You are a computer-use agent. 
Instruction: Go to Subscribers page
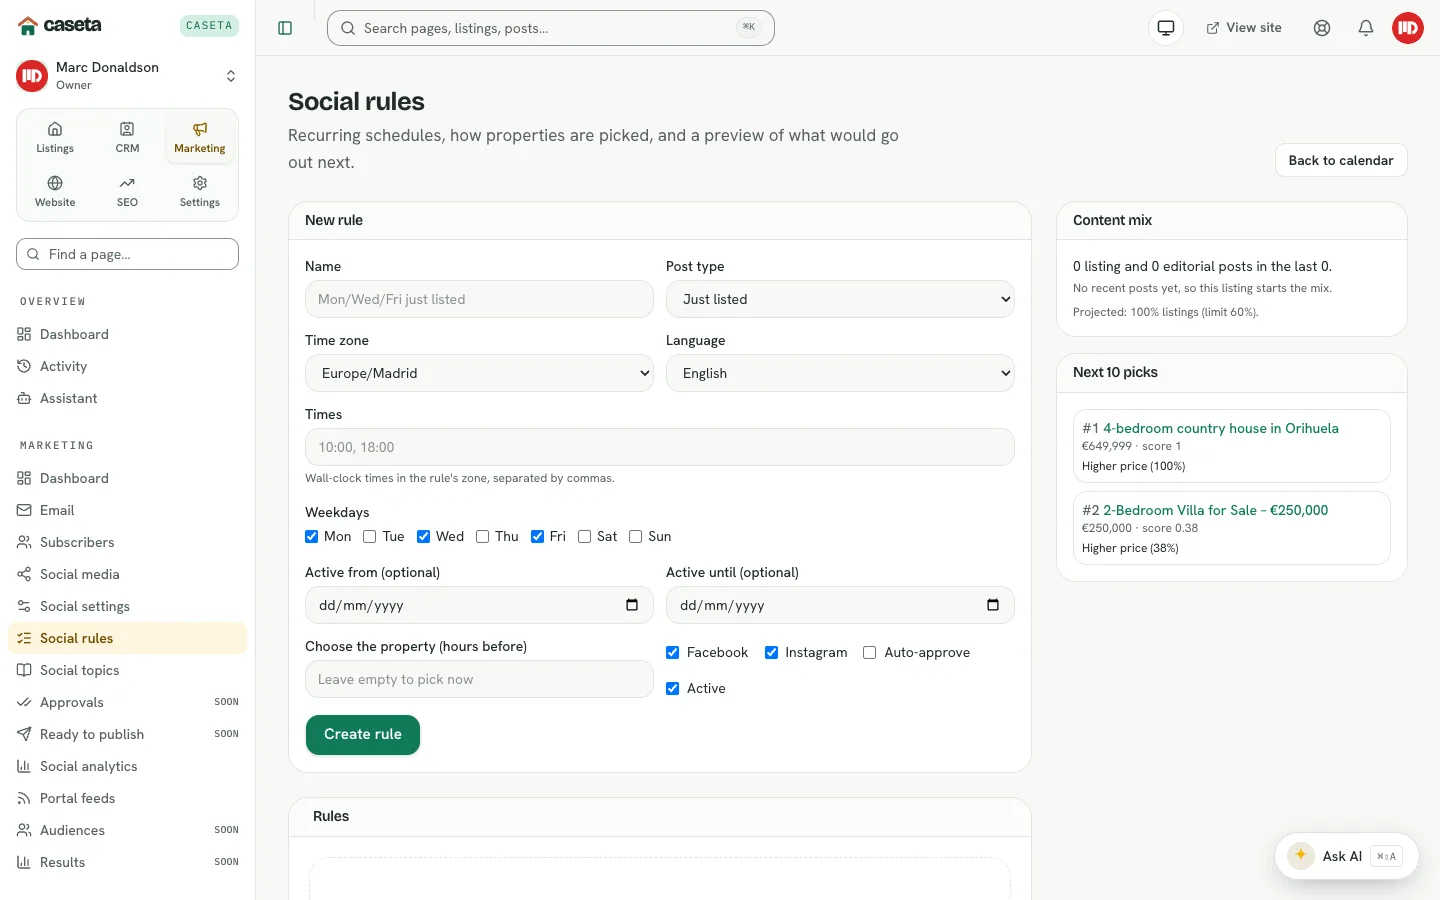pyautogui.click(x=127, y=542)
